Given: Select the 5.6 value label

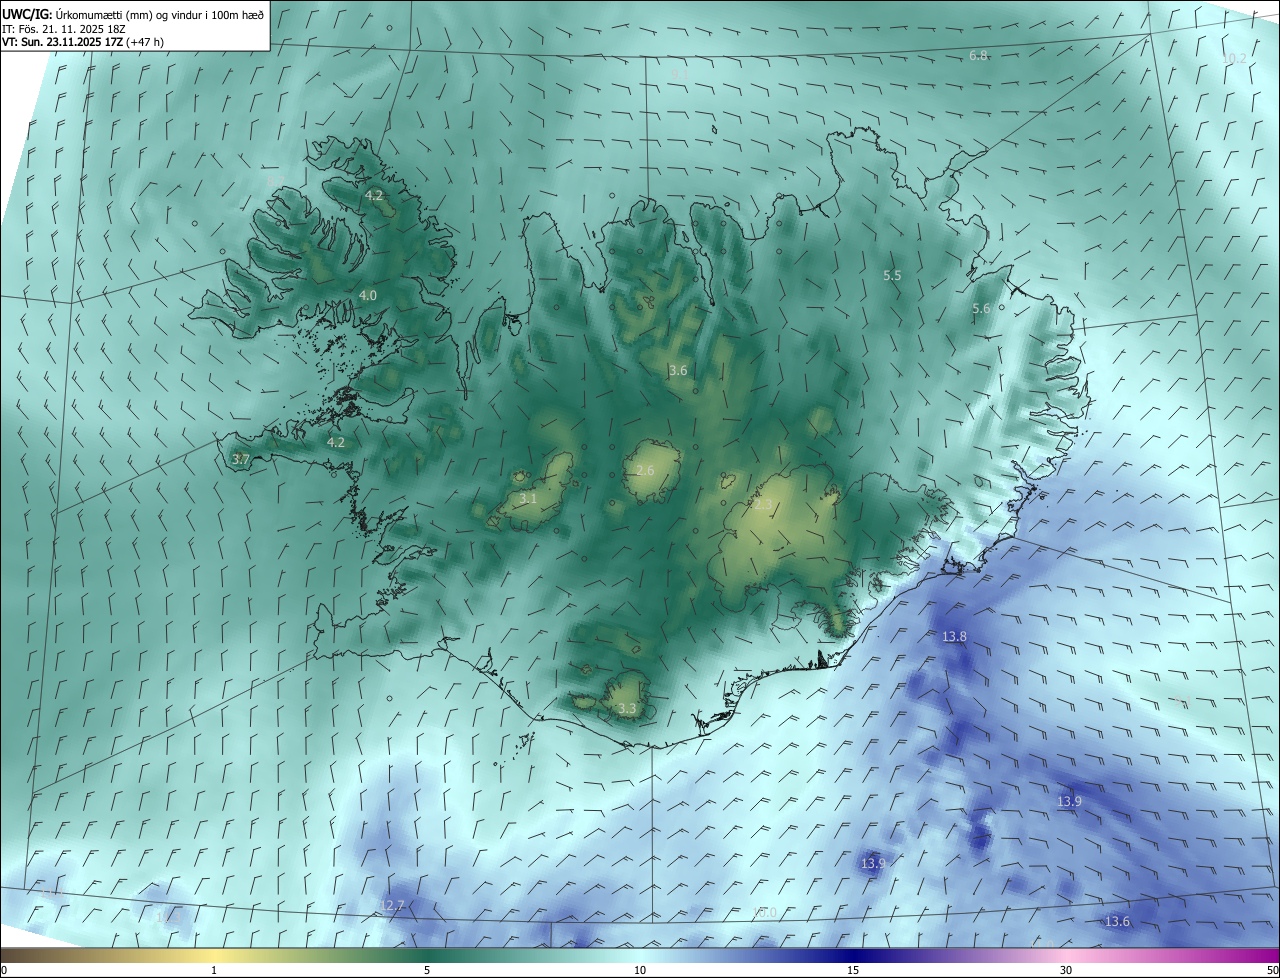Looking at the screenshot, I should [981, 309].
